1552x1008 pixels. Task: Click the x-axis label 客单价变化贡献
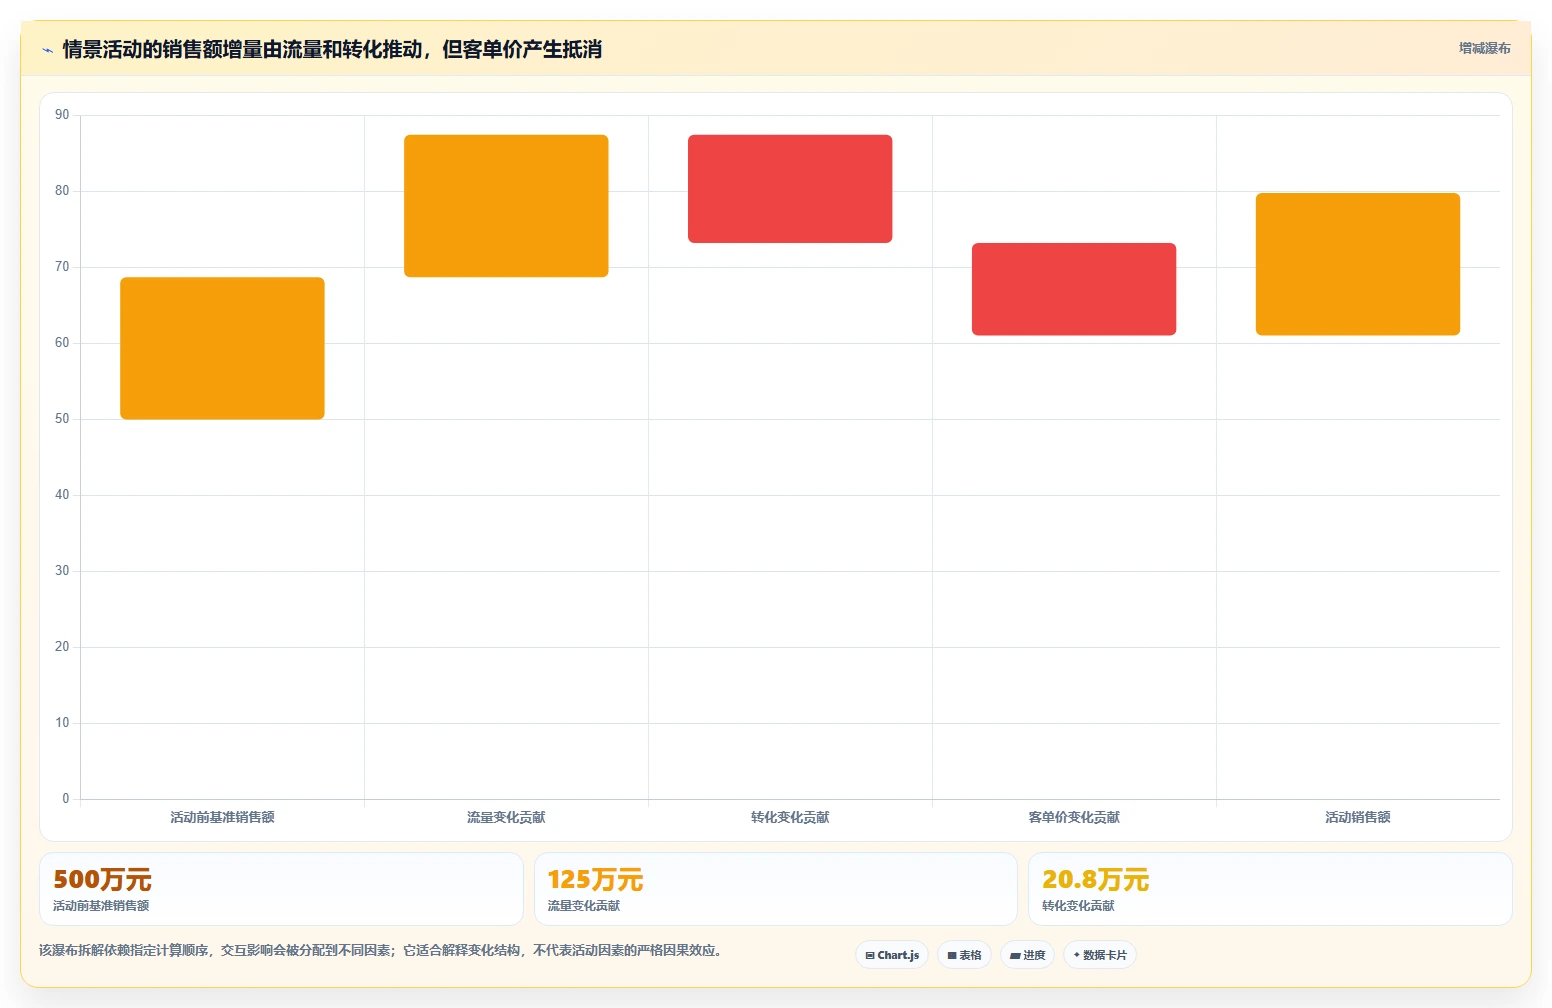pyautogui.click(x=1074, y=817)
